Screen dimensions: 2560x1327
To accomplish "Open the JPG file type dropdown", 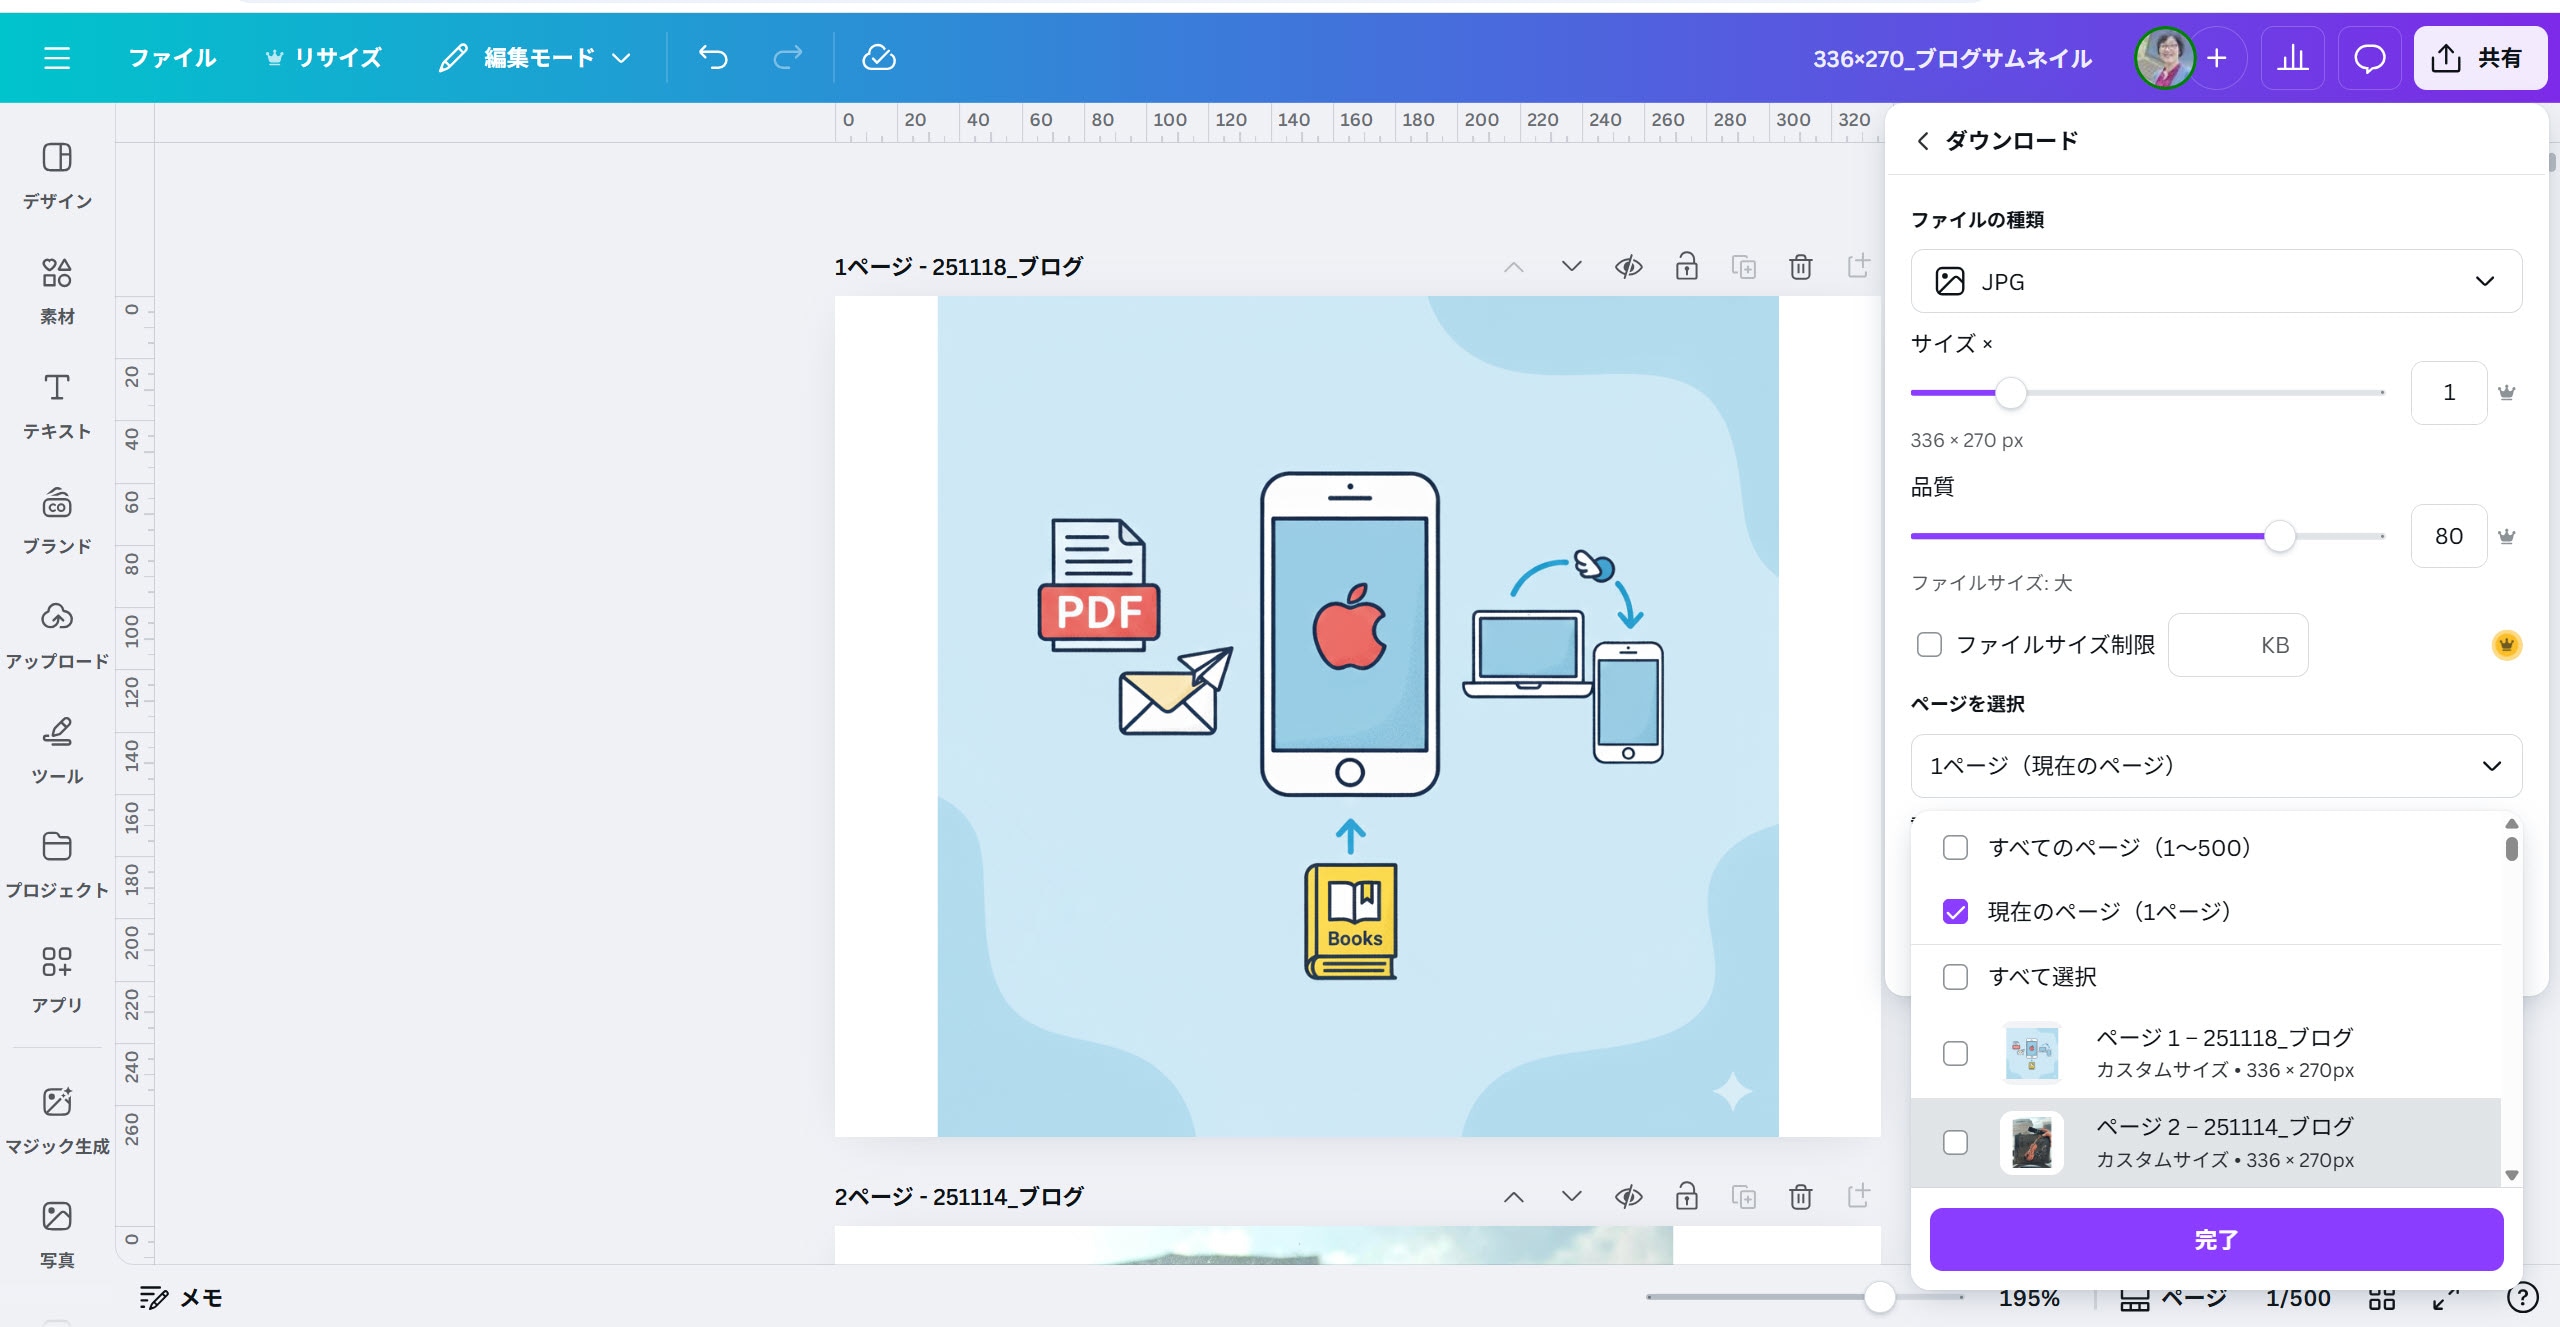I will (x=2215, y=282).
